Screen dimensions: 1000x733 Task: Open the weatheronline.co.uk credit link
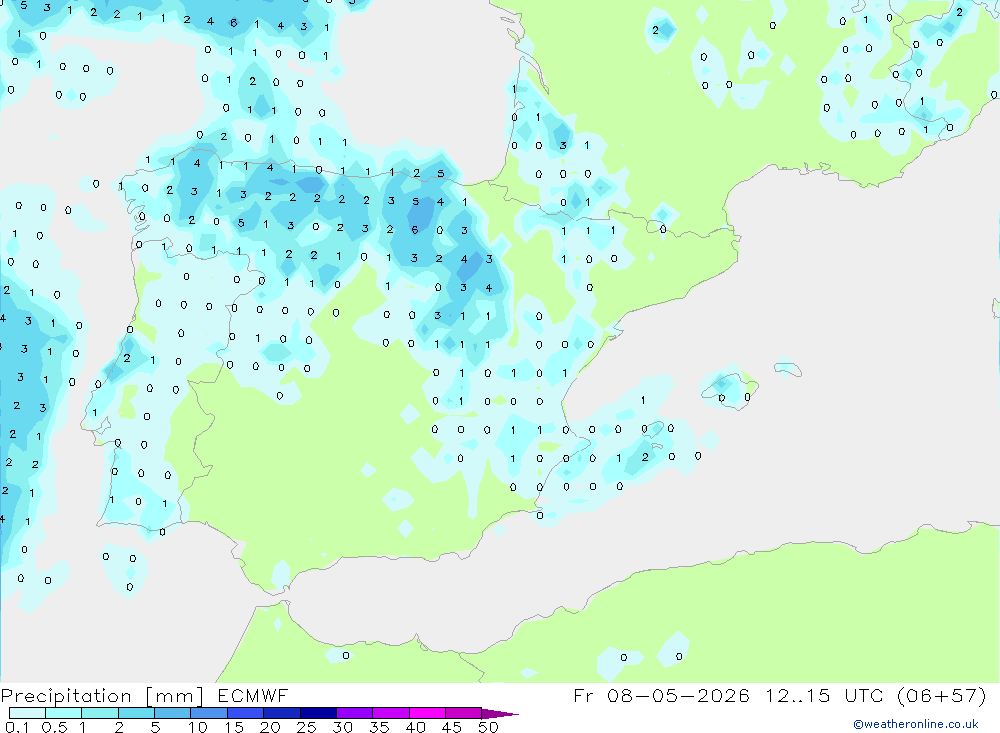[x=916, y=724]
